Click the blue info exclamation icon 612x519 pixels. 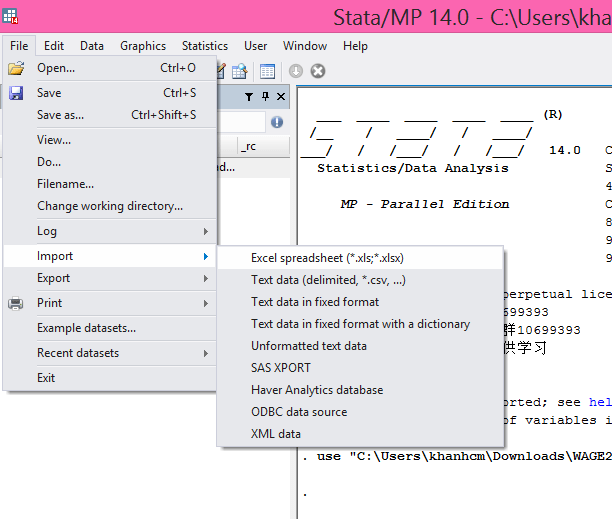click(x=277, y=122)
